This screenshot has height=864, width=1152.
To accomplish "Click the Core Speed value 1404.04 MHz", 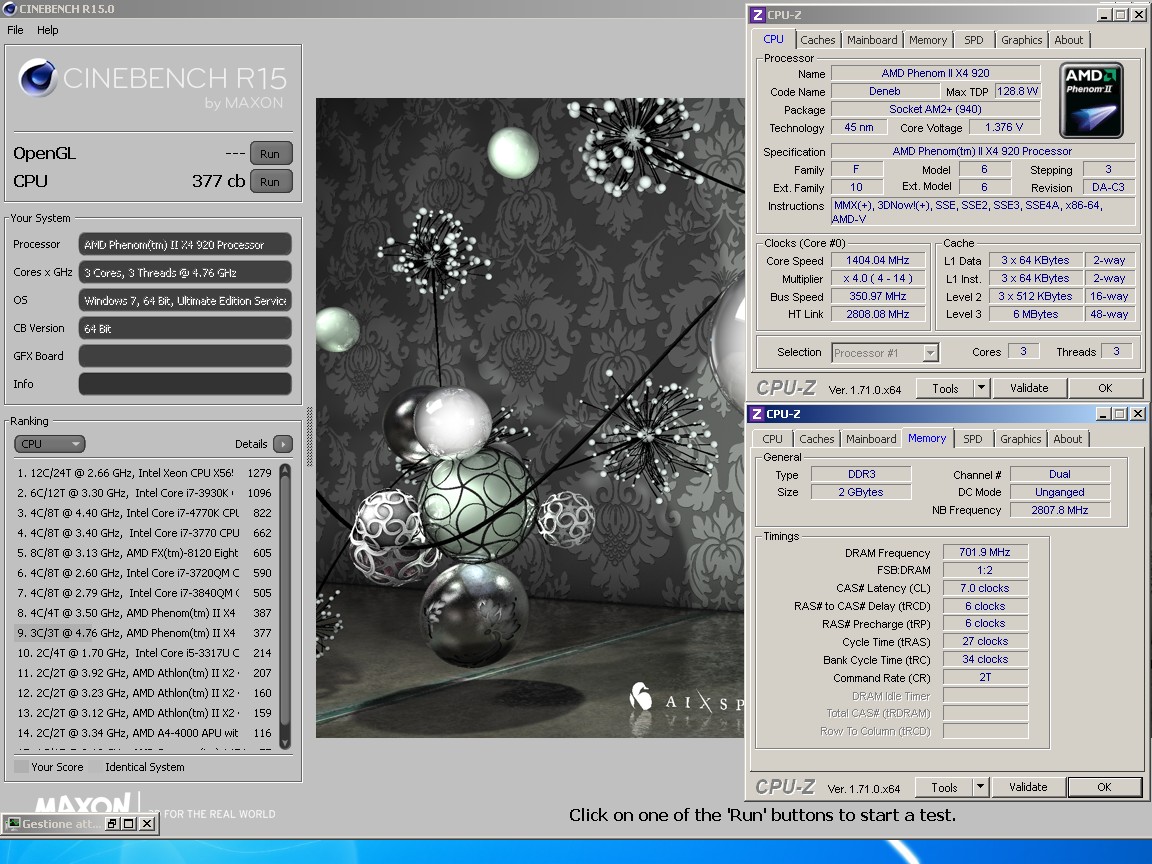I will pos(877,260).
